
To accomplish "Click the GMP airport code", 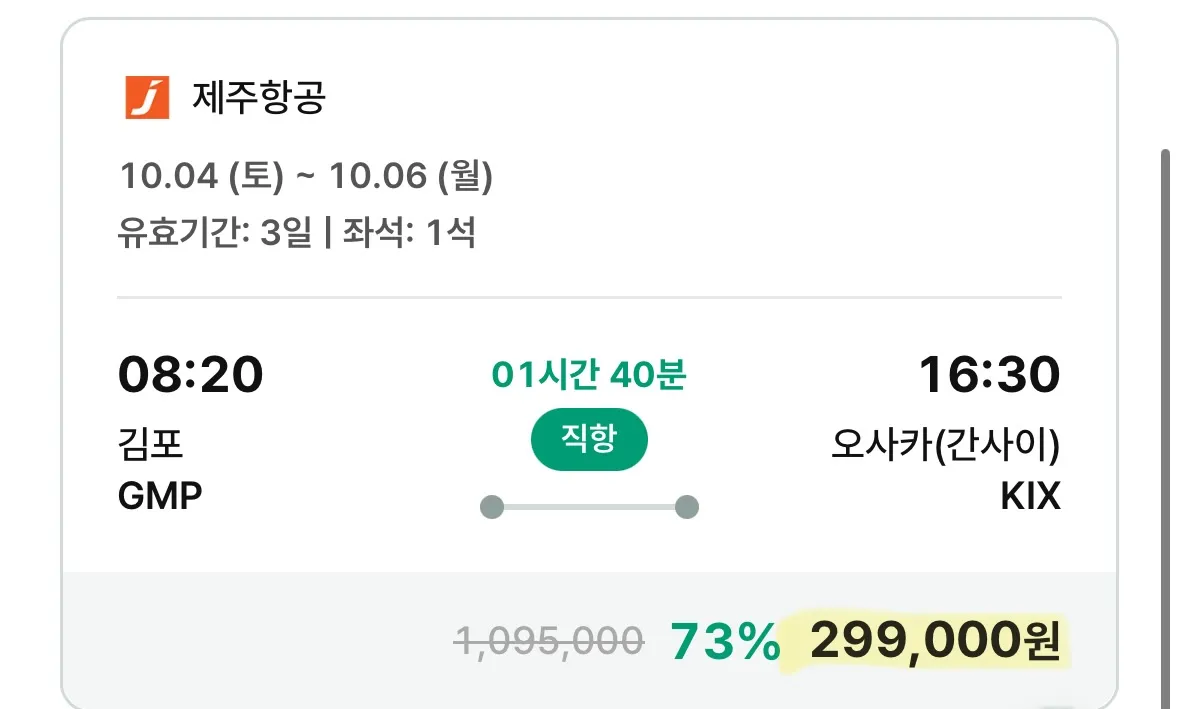I will tap(160, 495).
